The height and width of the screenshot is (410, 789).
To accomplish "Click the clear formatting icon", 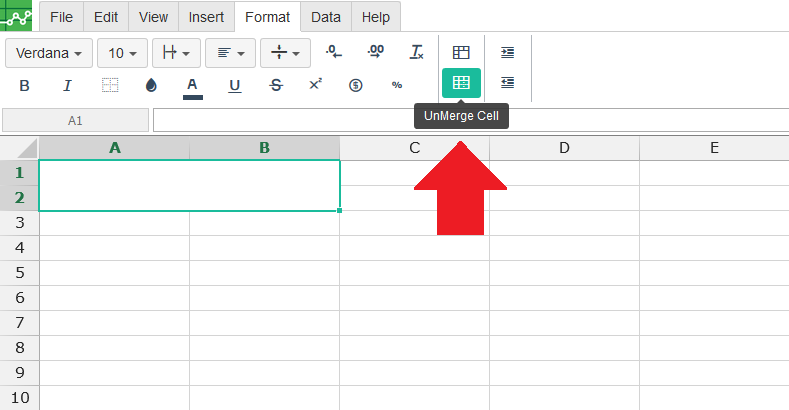I will (x=417, y=52).
